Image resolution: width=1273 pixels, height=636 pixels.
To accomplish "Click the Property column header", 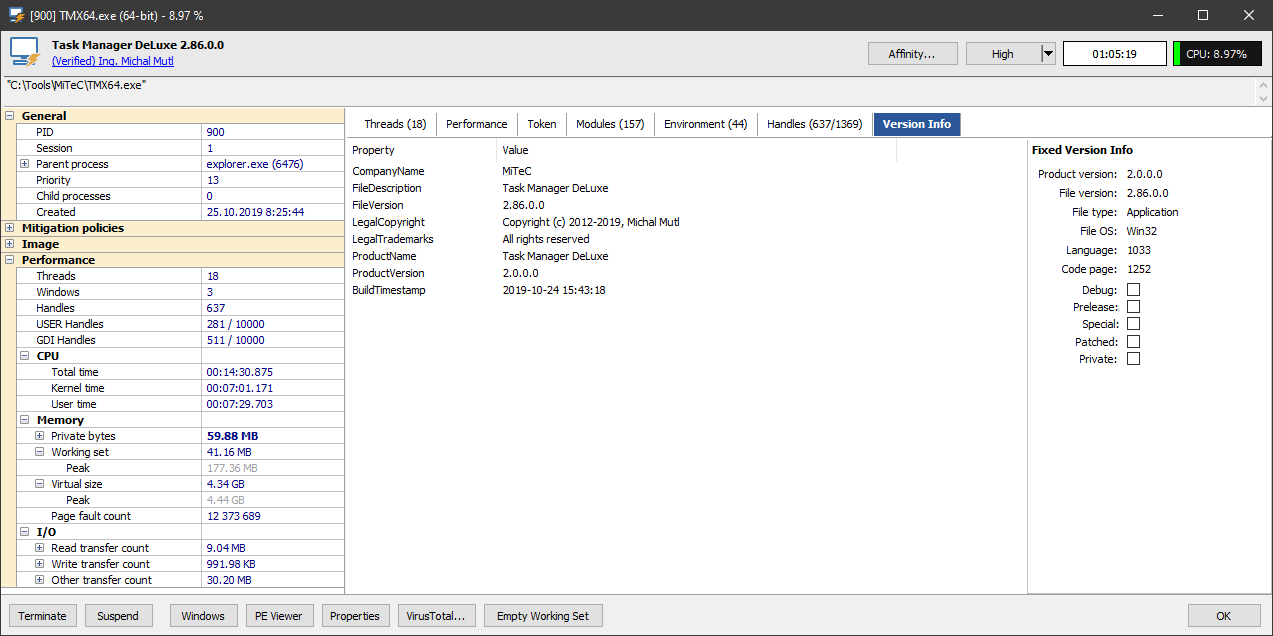I will (x=422, y=150).
